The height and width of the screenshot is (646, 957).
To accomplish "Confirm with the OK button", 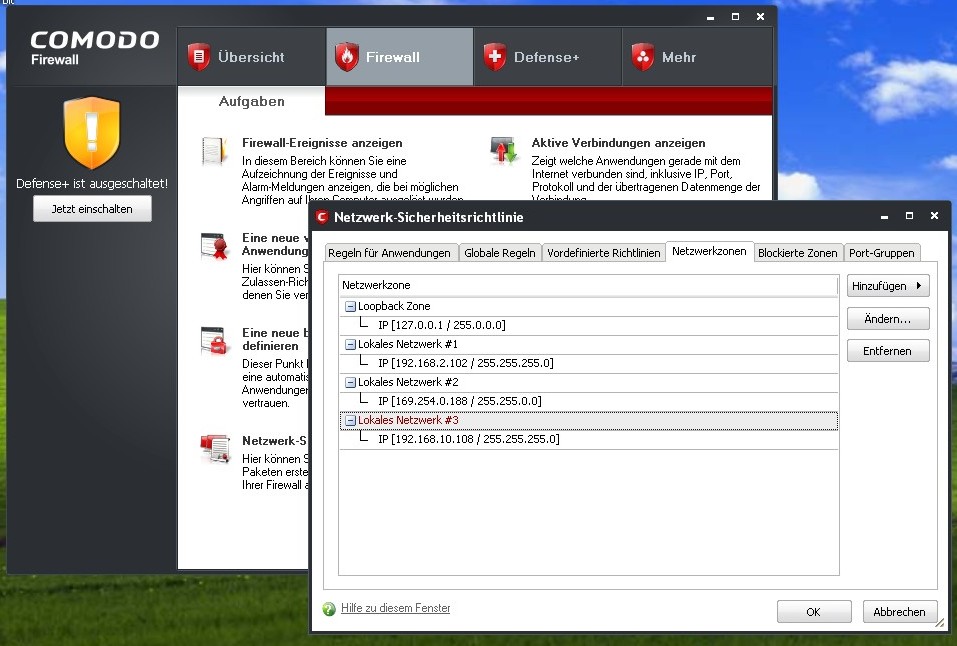I will click(814, 612).
